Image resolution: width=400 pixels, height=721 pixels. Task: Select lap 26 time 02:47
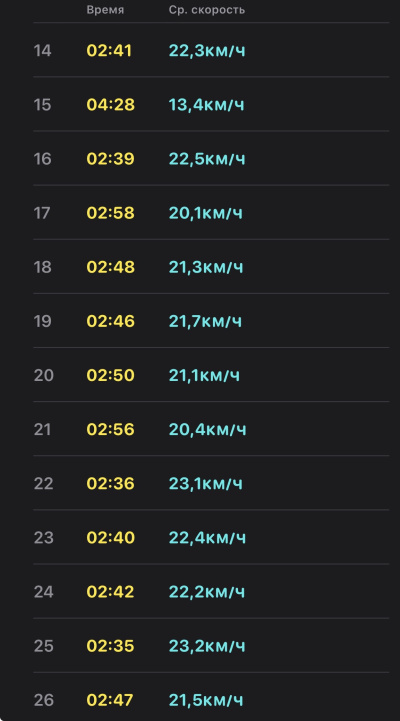coord(110,700)
